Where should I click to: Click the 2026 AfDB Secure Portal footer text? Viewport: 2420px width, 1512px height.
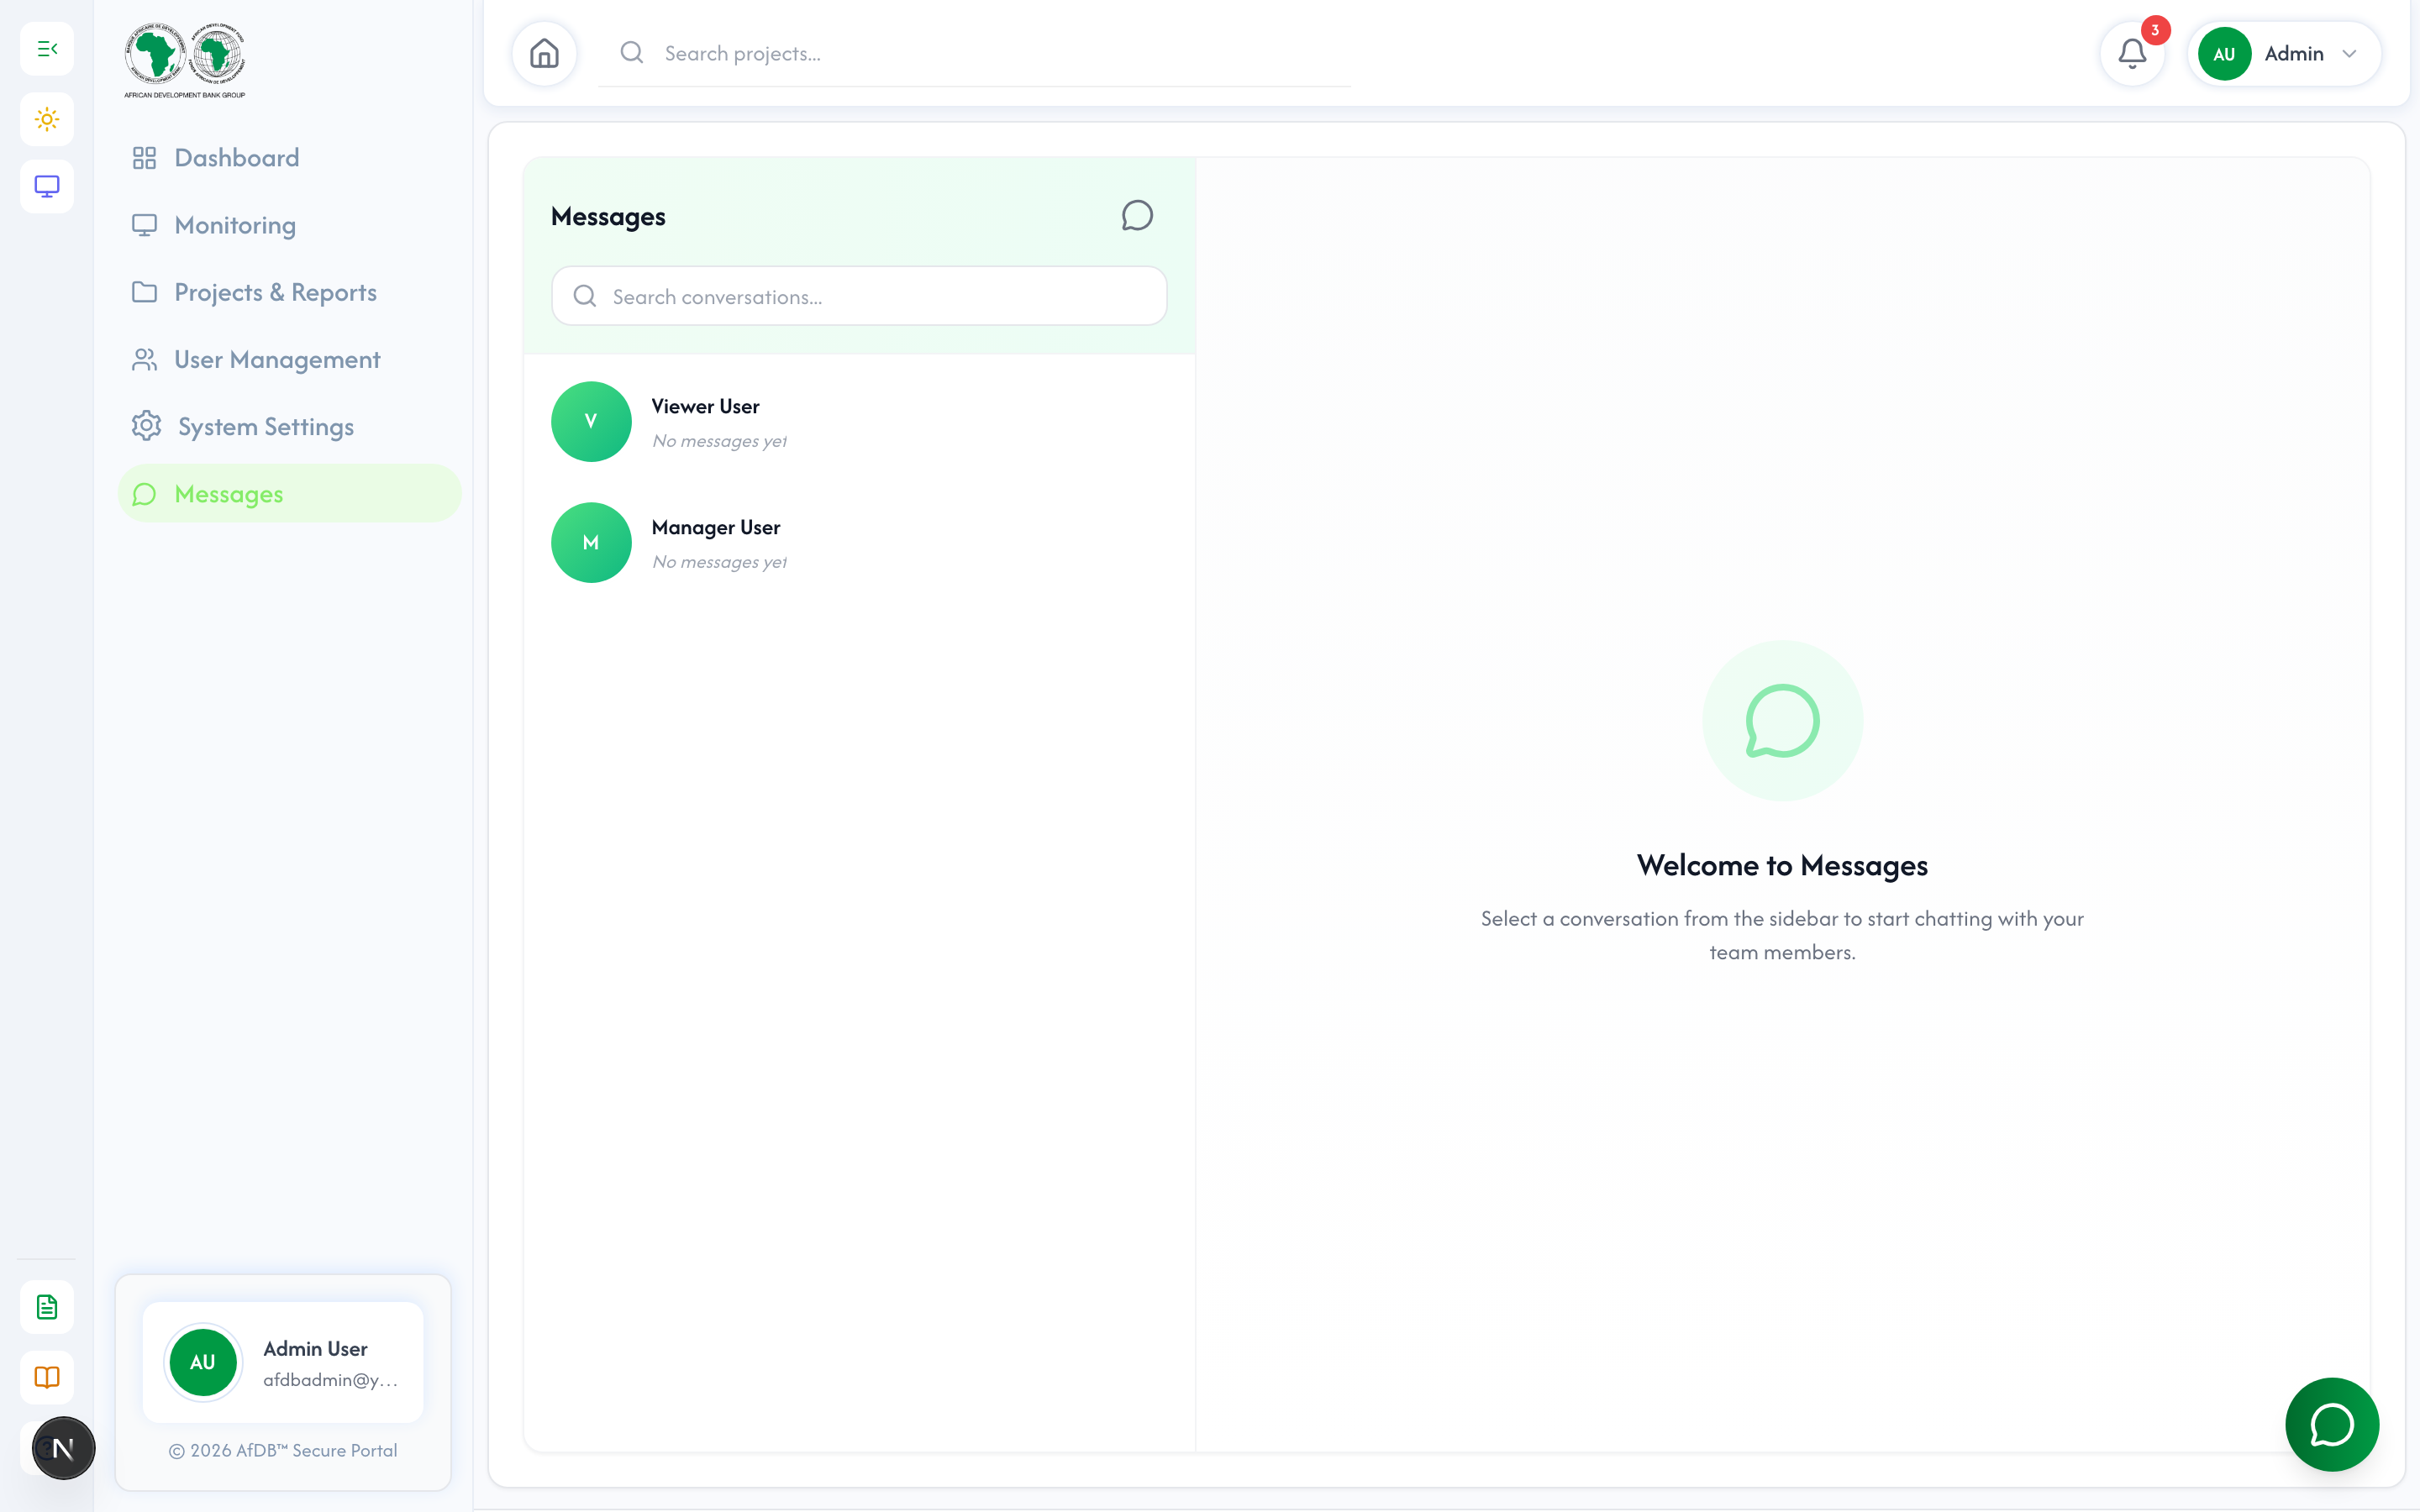pyautogui.click(x=283, y=1450)
